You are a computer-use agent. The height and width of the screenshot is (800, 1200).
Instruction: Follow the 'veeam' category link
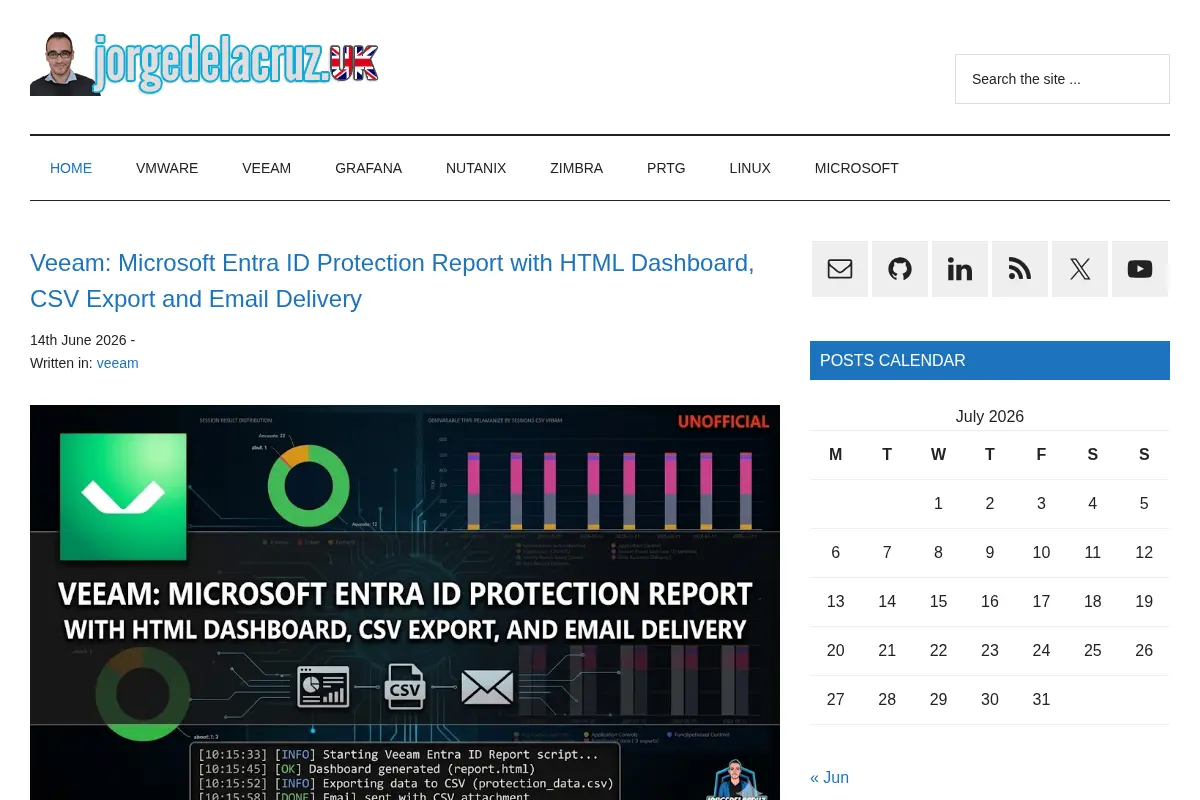tap(117, 363)
